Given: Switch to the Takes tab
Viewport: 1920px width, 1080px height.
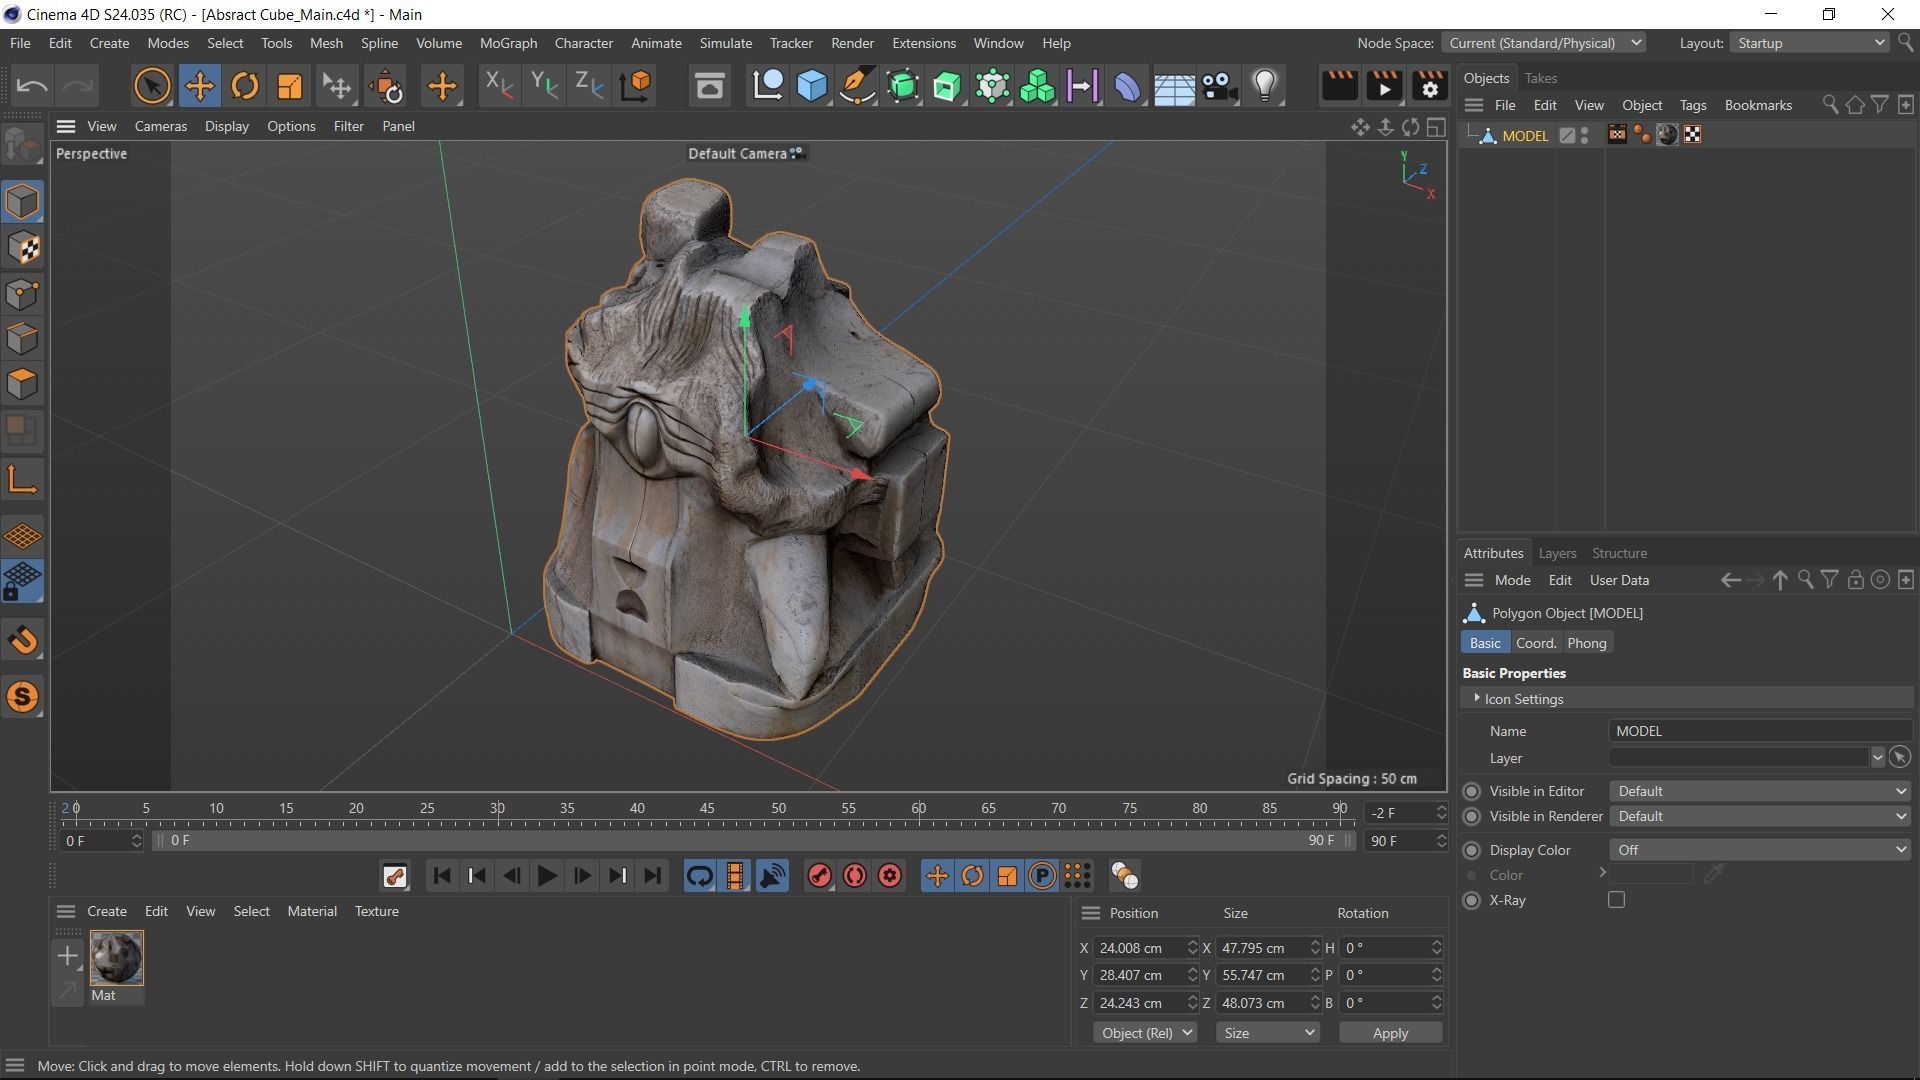Looking at the screenshot, I should (x=1540, y=78).
